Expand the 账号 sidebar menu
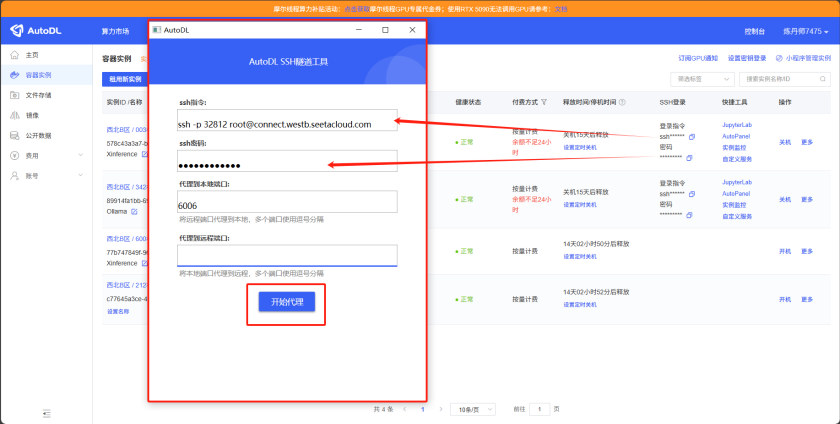 pyautogui.click(x=46, y=176)
